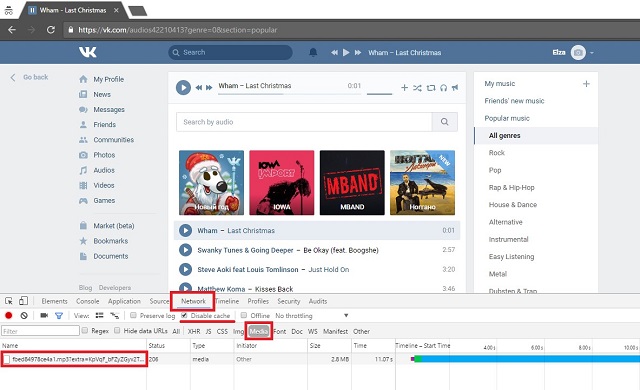640x390 pixels.
Task: Toggle repeat mode in audio player
Action: (431, 88)
